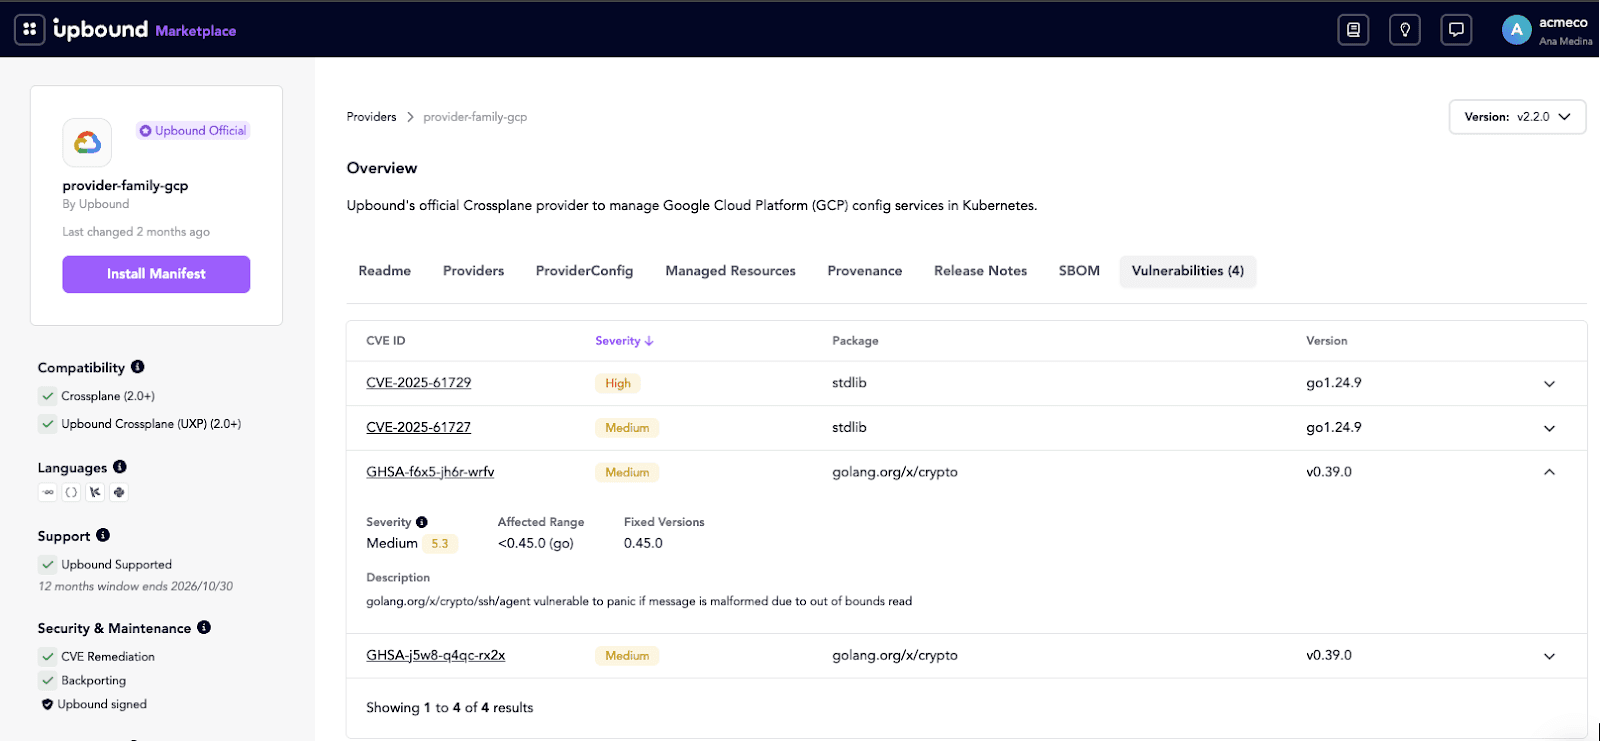Image resolution: width=1600 pixels, height=741 pixels.
Task: Click the acmeco account name
Action: 1563,23
